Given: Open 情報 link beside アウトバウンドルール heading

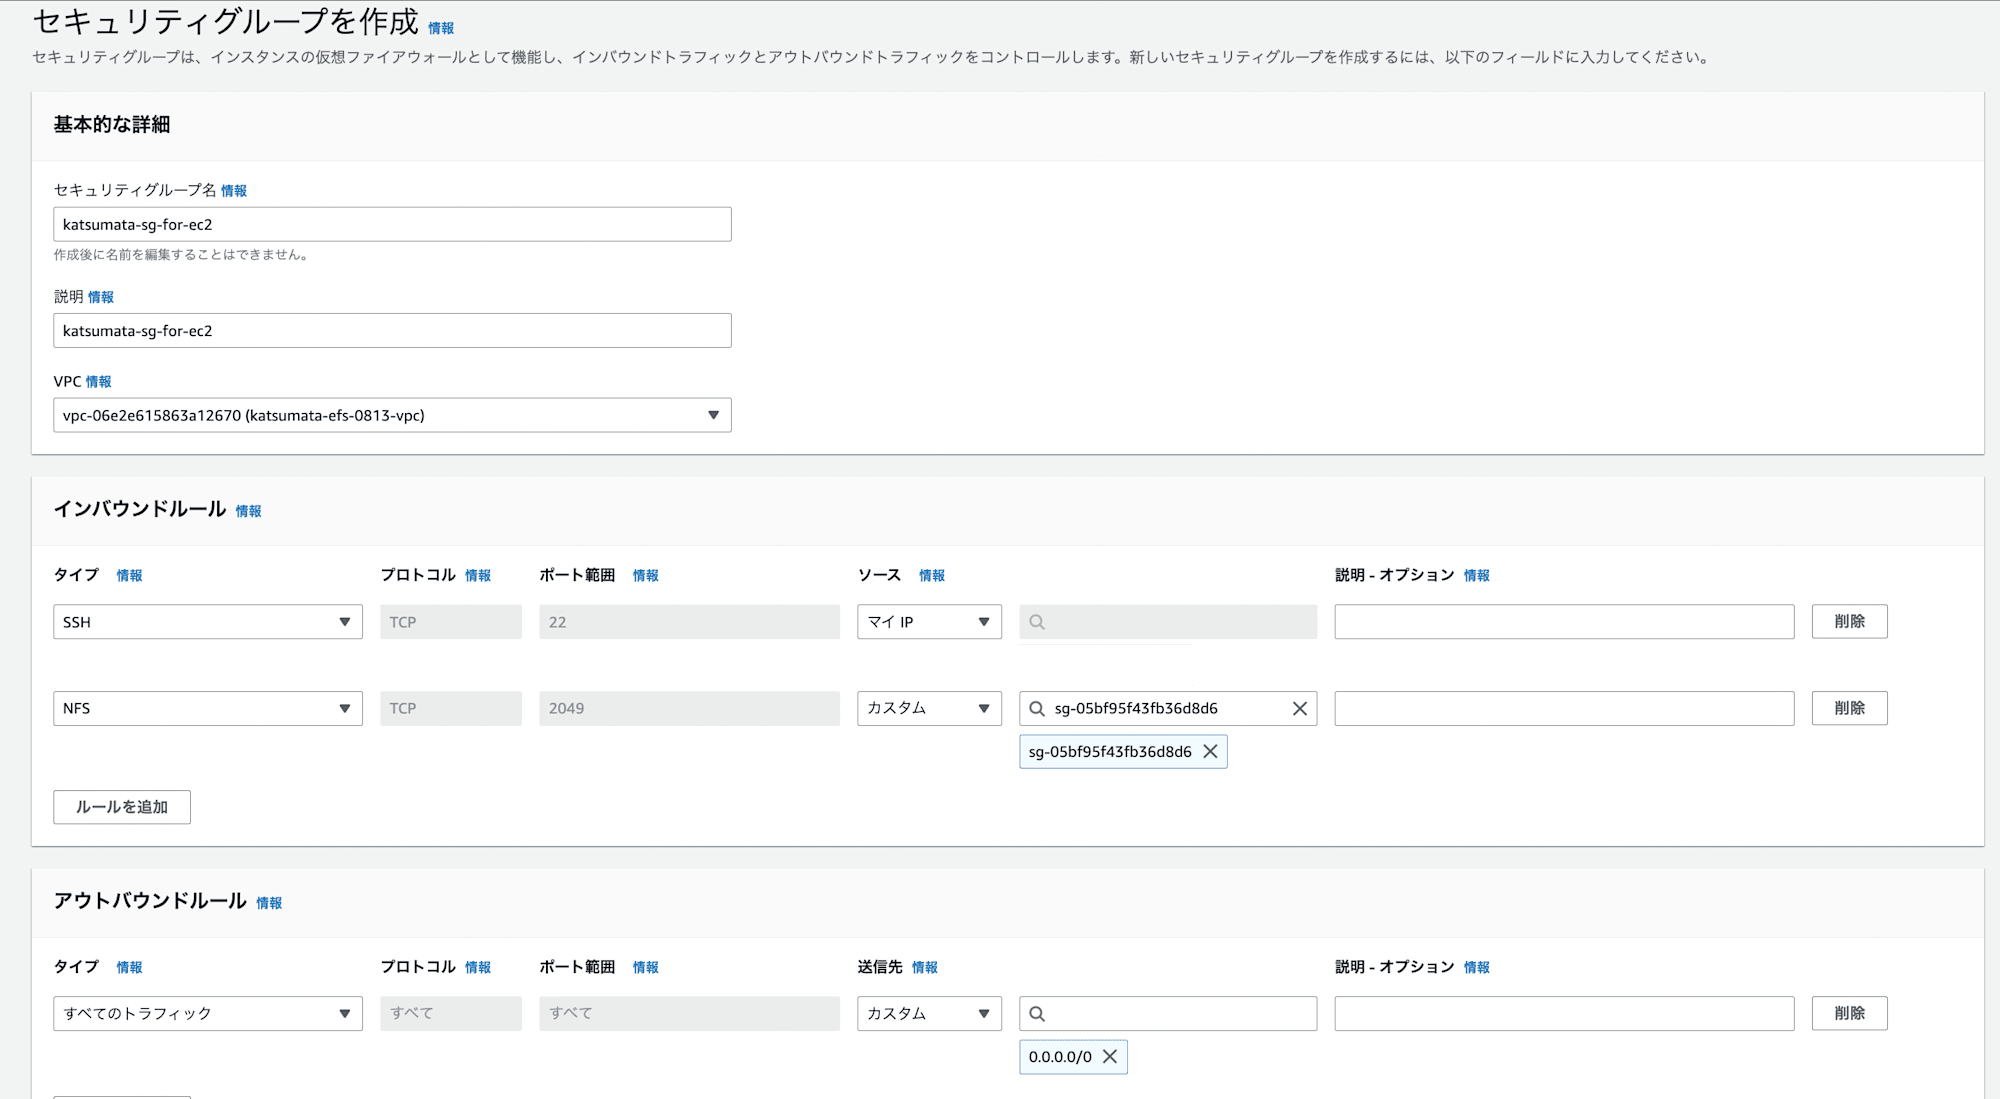Looking at the screenshot, I should pos(269,903).
